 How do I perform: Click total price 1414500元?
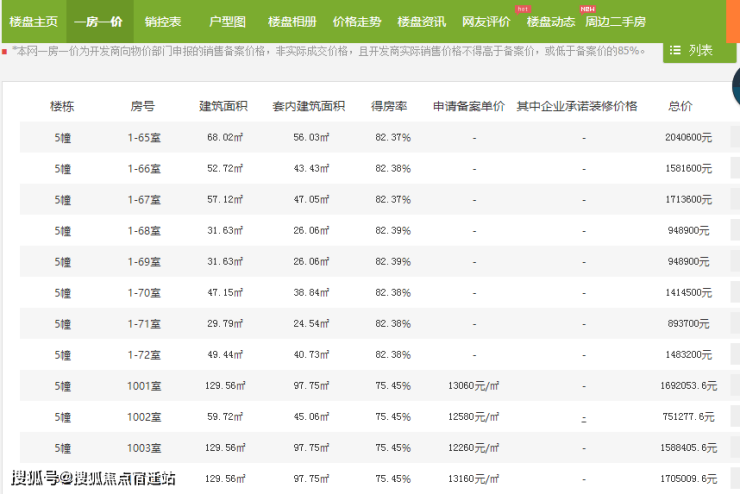click(689, 293)
